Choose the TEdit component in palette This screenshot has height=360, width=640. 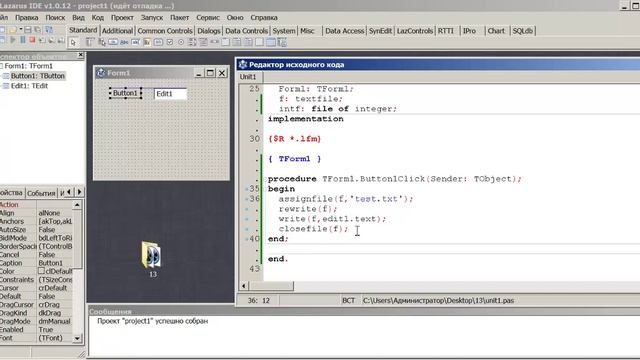[136, 42]
